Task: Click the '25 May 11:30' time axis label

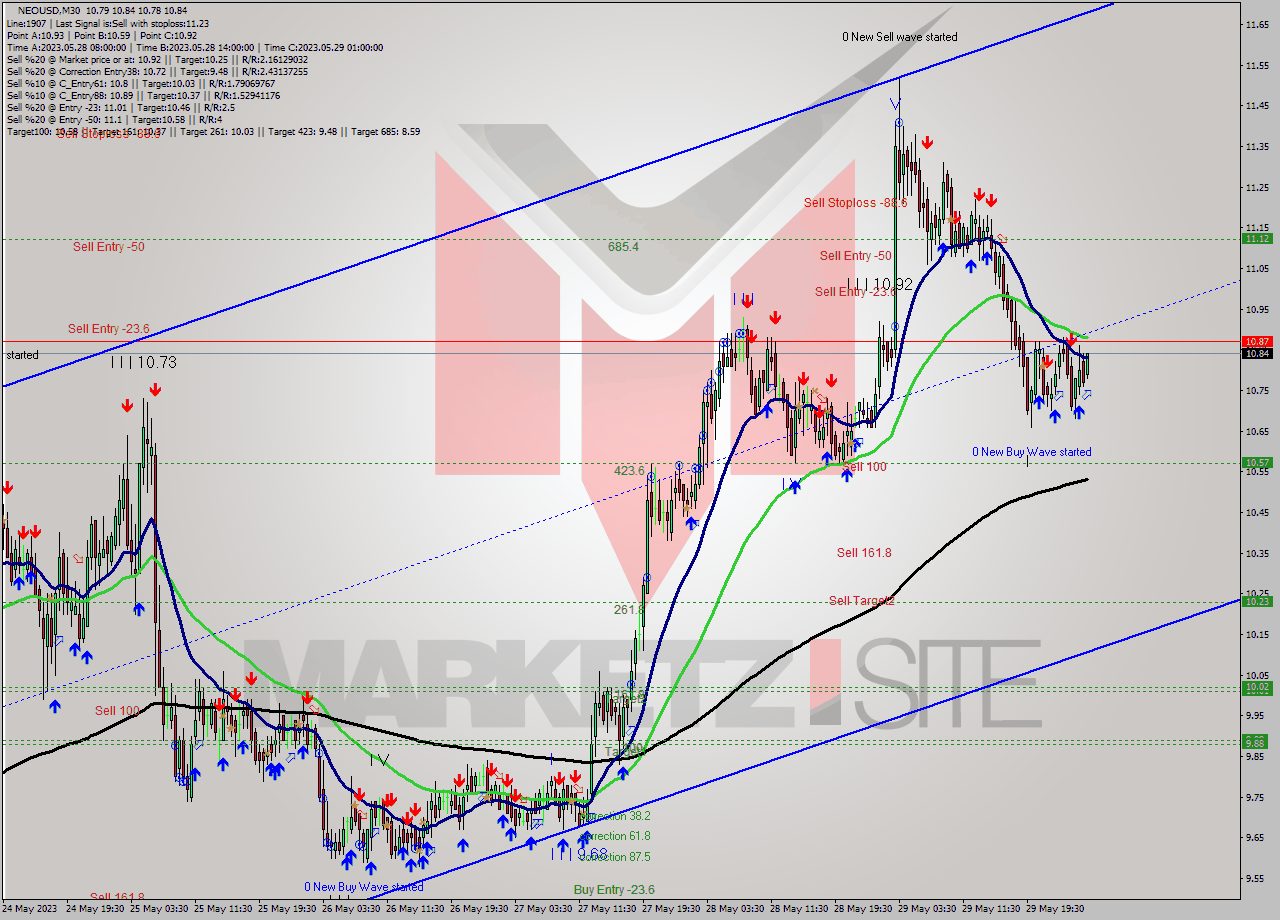Action: click(224, 909)
